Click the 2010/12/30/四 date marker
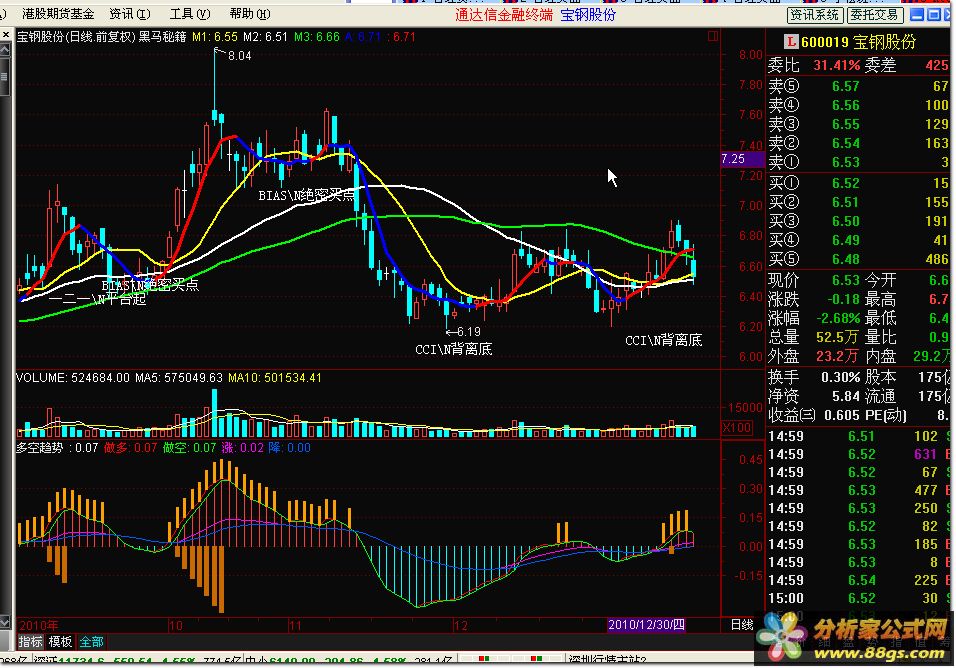 646,625
